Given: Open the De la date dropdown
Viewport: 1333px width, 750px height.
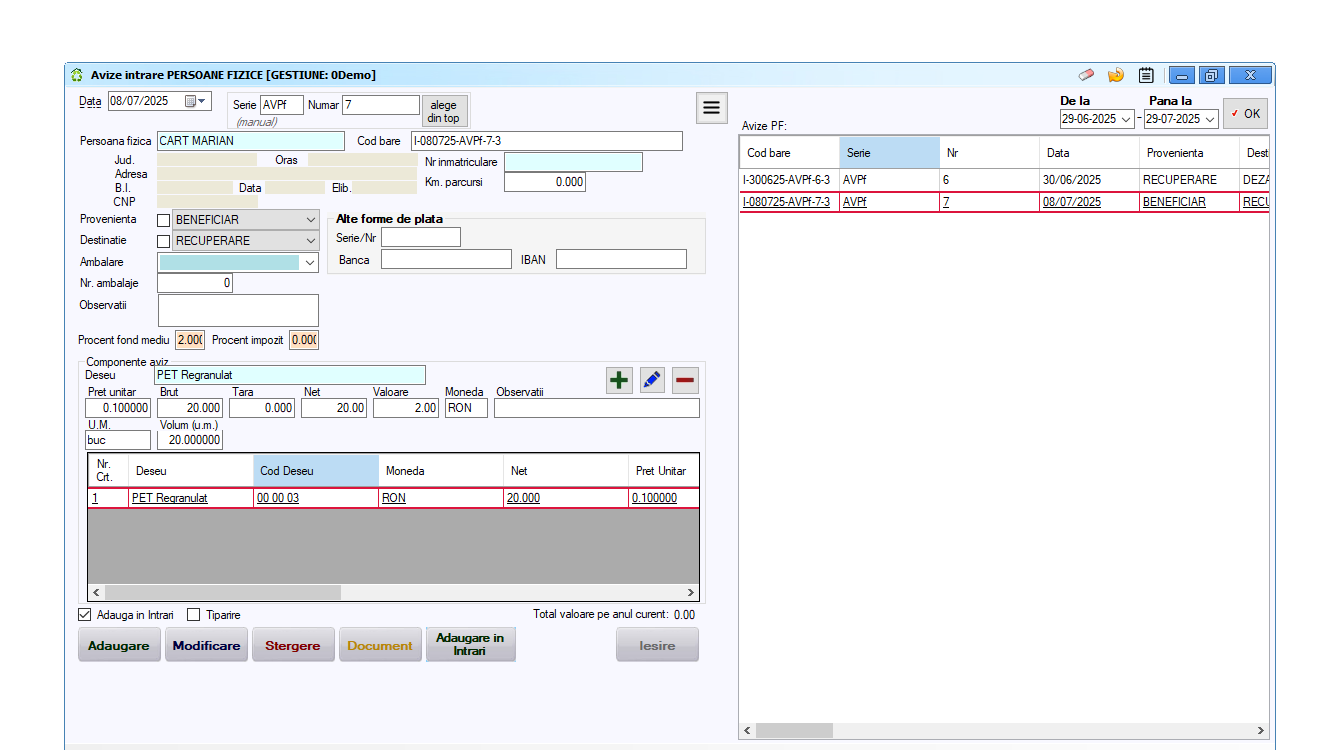Looking at the screenshot, I should coord(1126,119).
